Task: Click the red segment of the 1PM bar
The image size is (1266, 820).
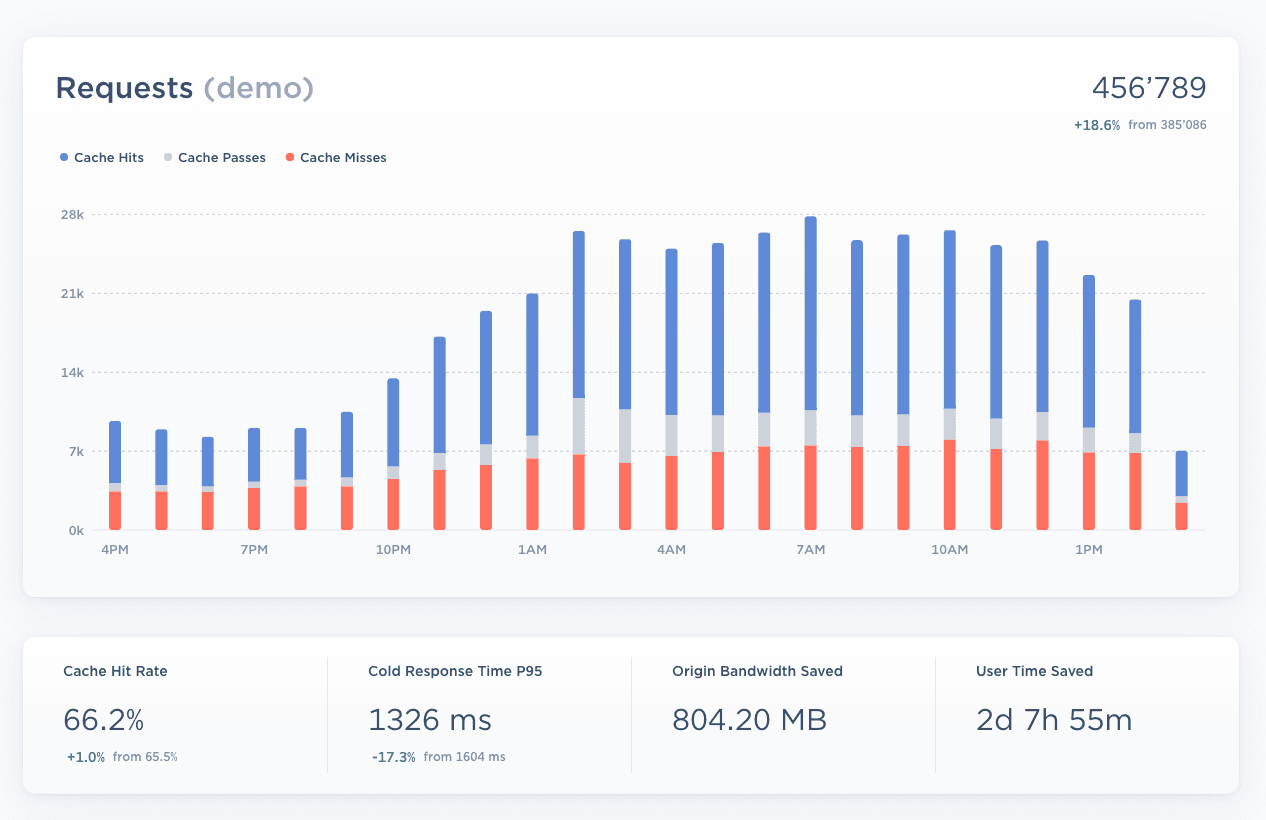Action: 1088,490
